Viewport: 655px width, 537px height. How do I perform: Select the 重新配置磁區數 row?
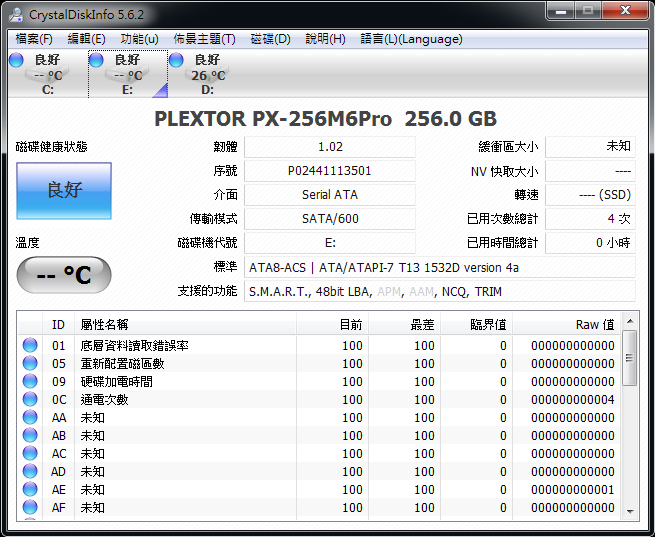[320, 363]
